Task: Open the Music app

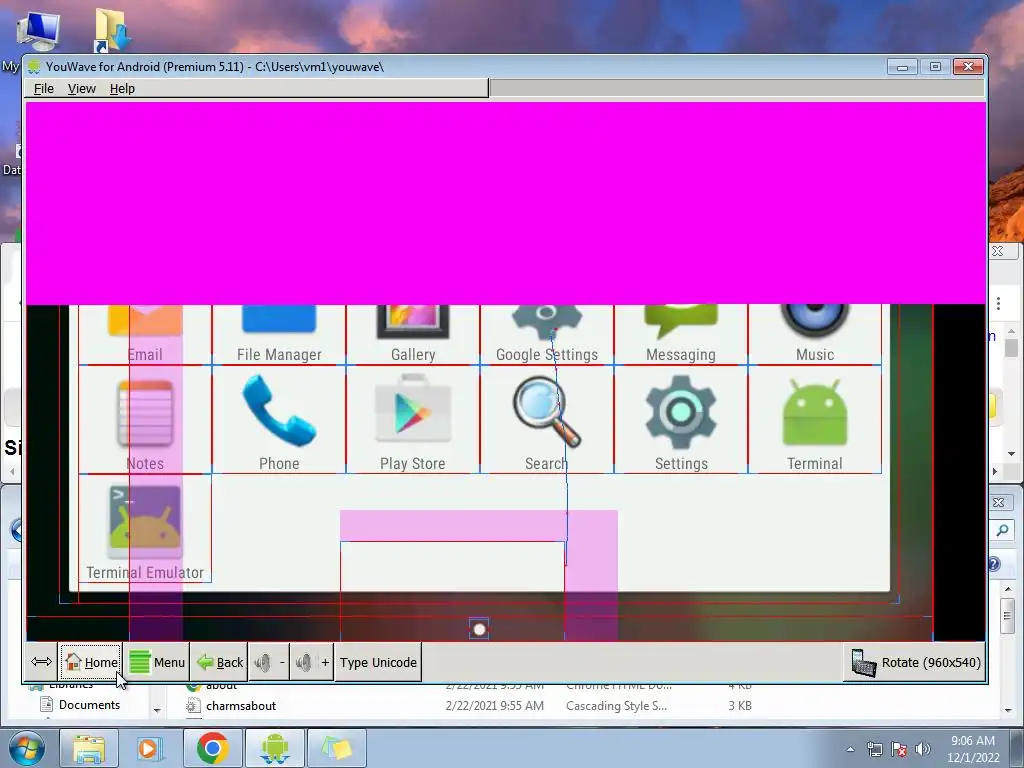Action: (814, 321)
